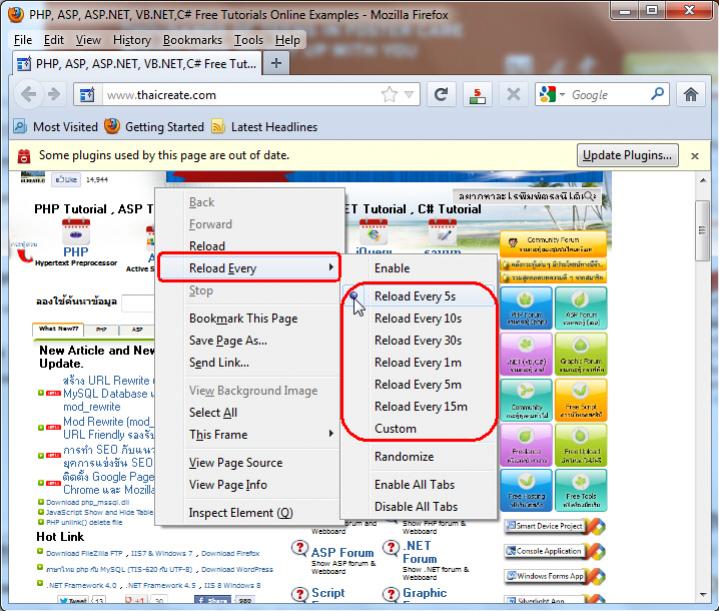Click the PHP Hypertext Preprocessor icon

click(76, 232)
